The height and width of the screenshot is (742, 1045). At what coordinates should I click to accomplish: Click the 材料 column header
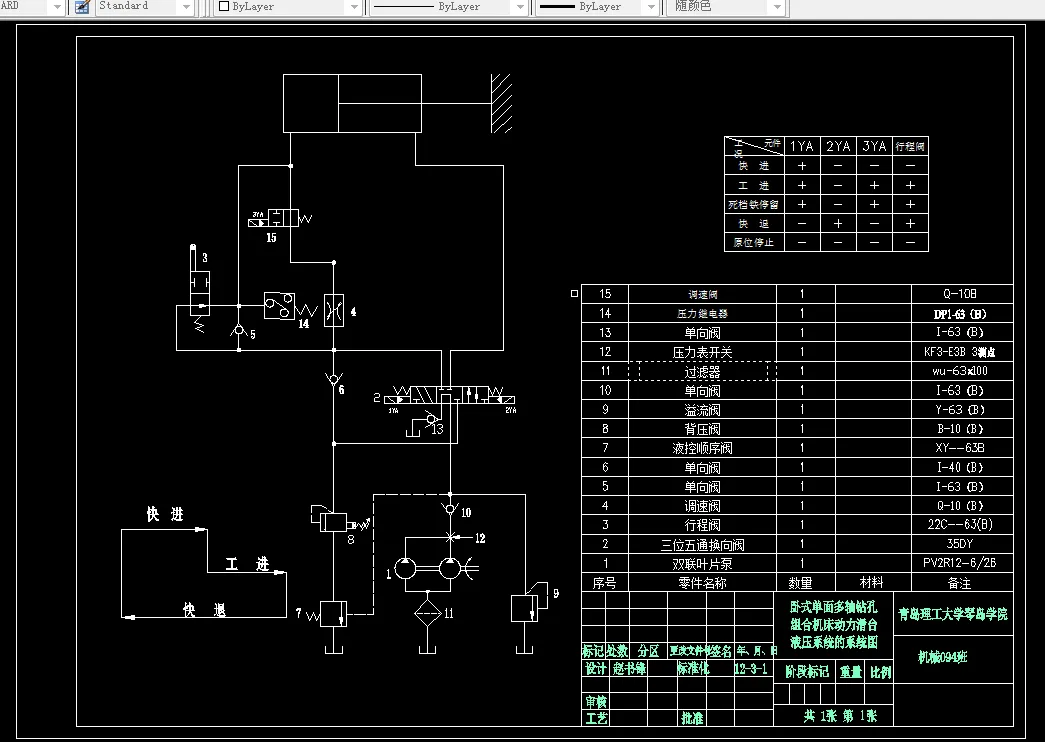point(872,583)
